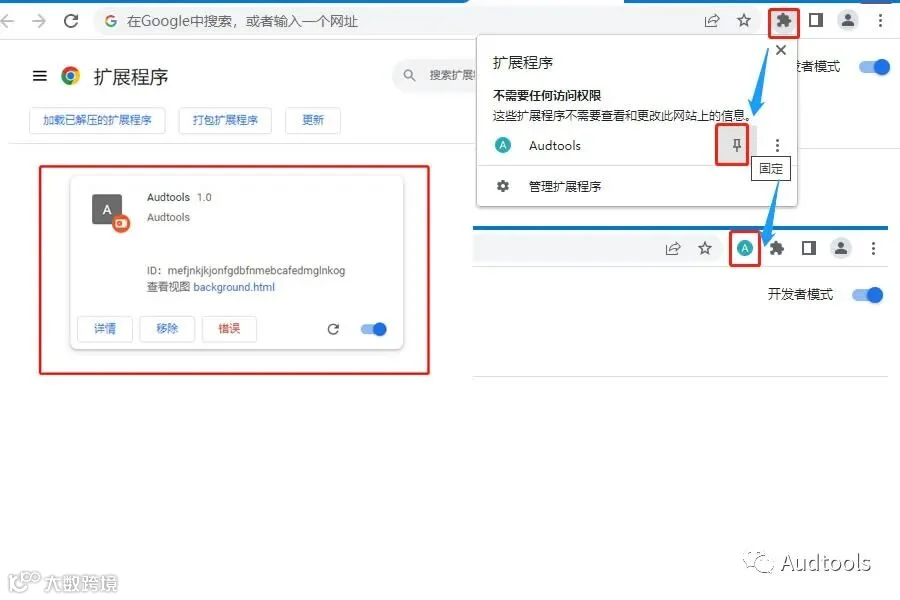Open three-dot menu in lower toolbar

click(873, 248)
